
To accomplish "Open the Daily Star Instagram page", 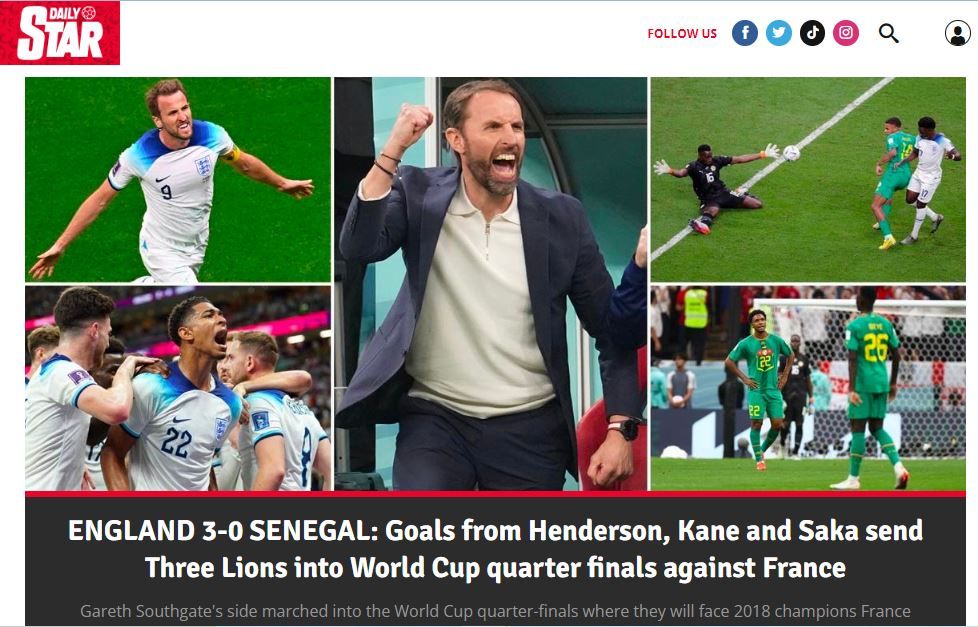I will click(846, 33).
